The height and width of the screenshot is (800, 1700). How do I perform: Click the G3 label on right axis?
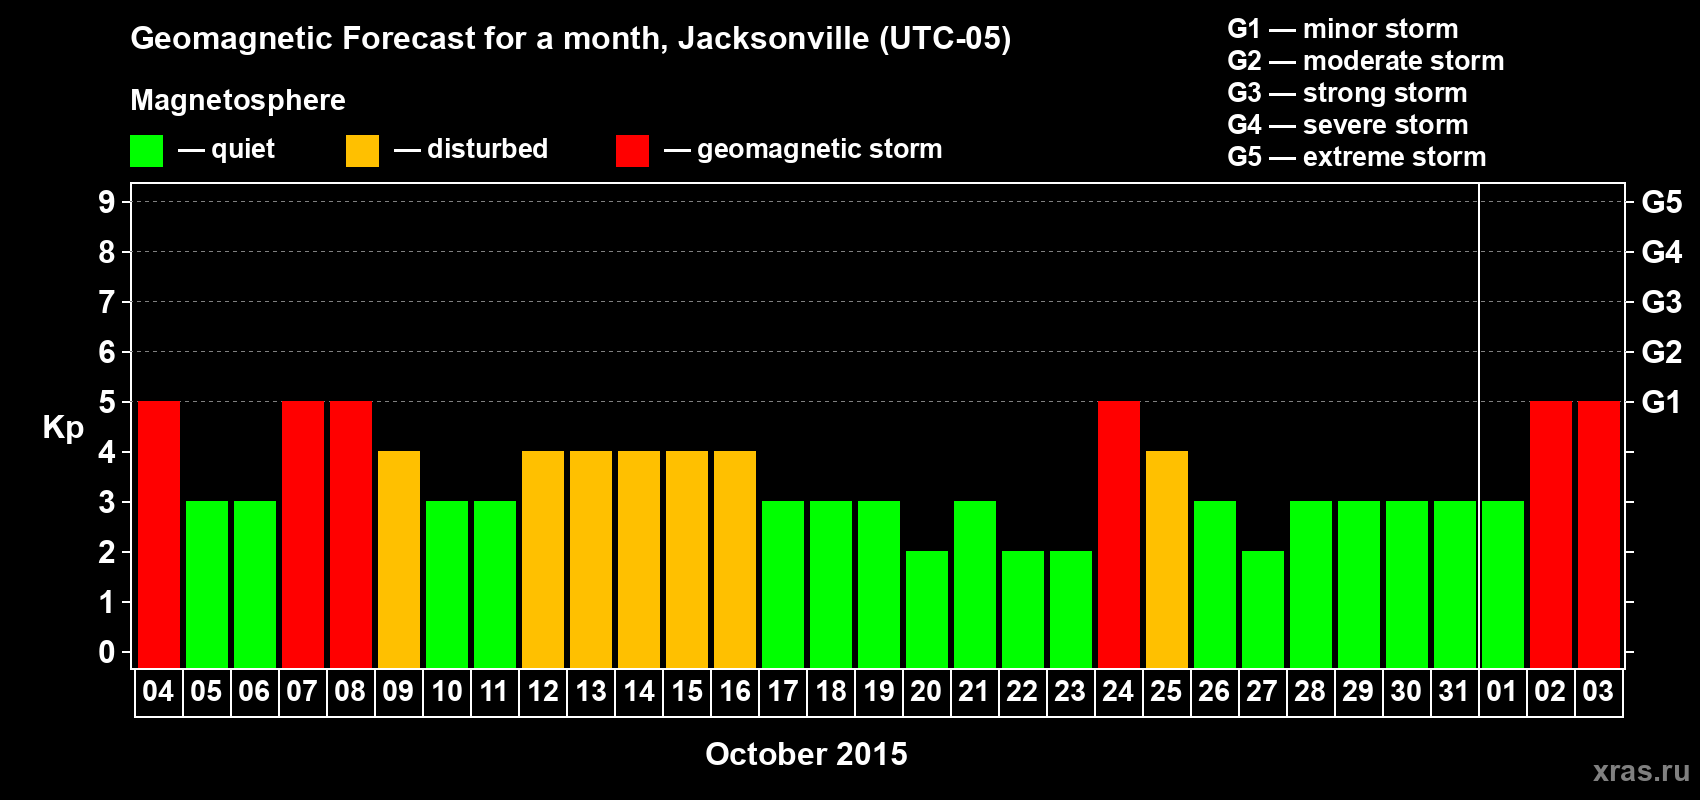point(1662,302)
